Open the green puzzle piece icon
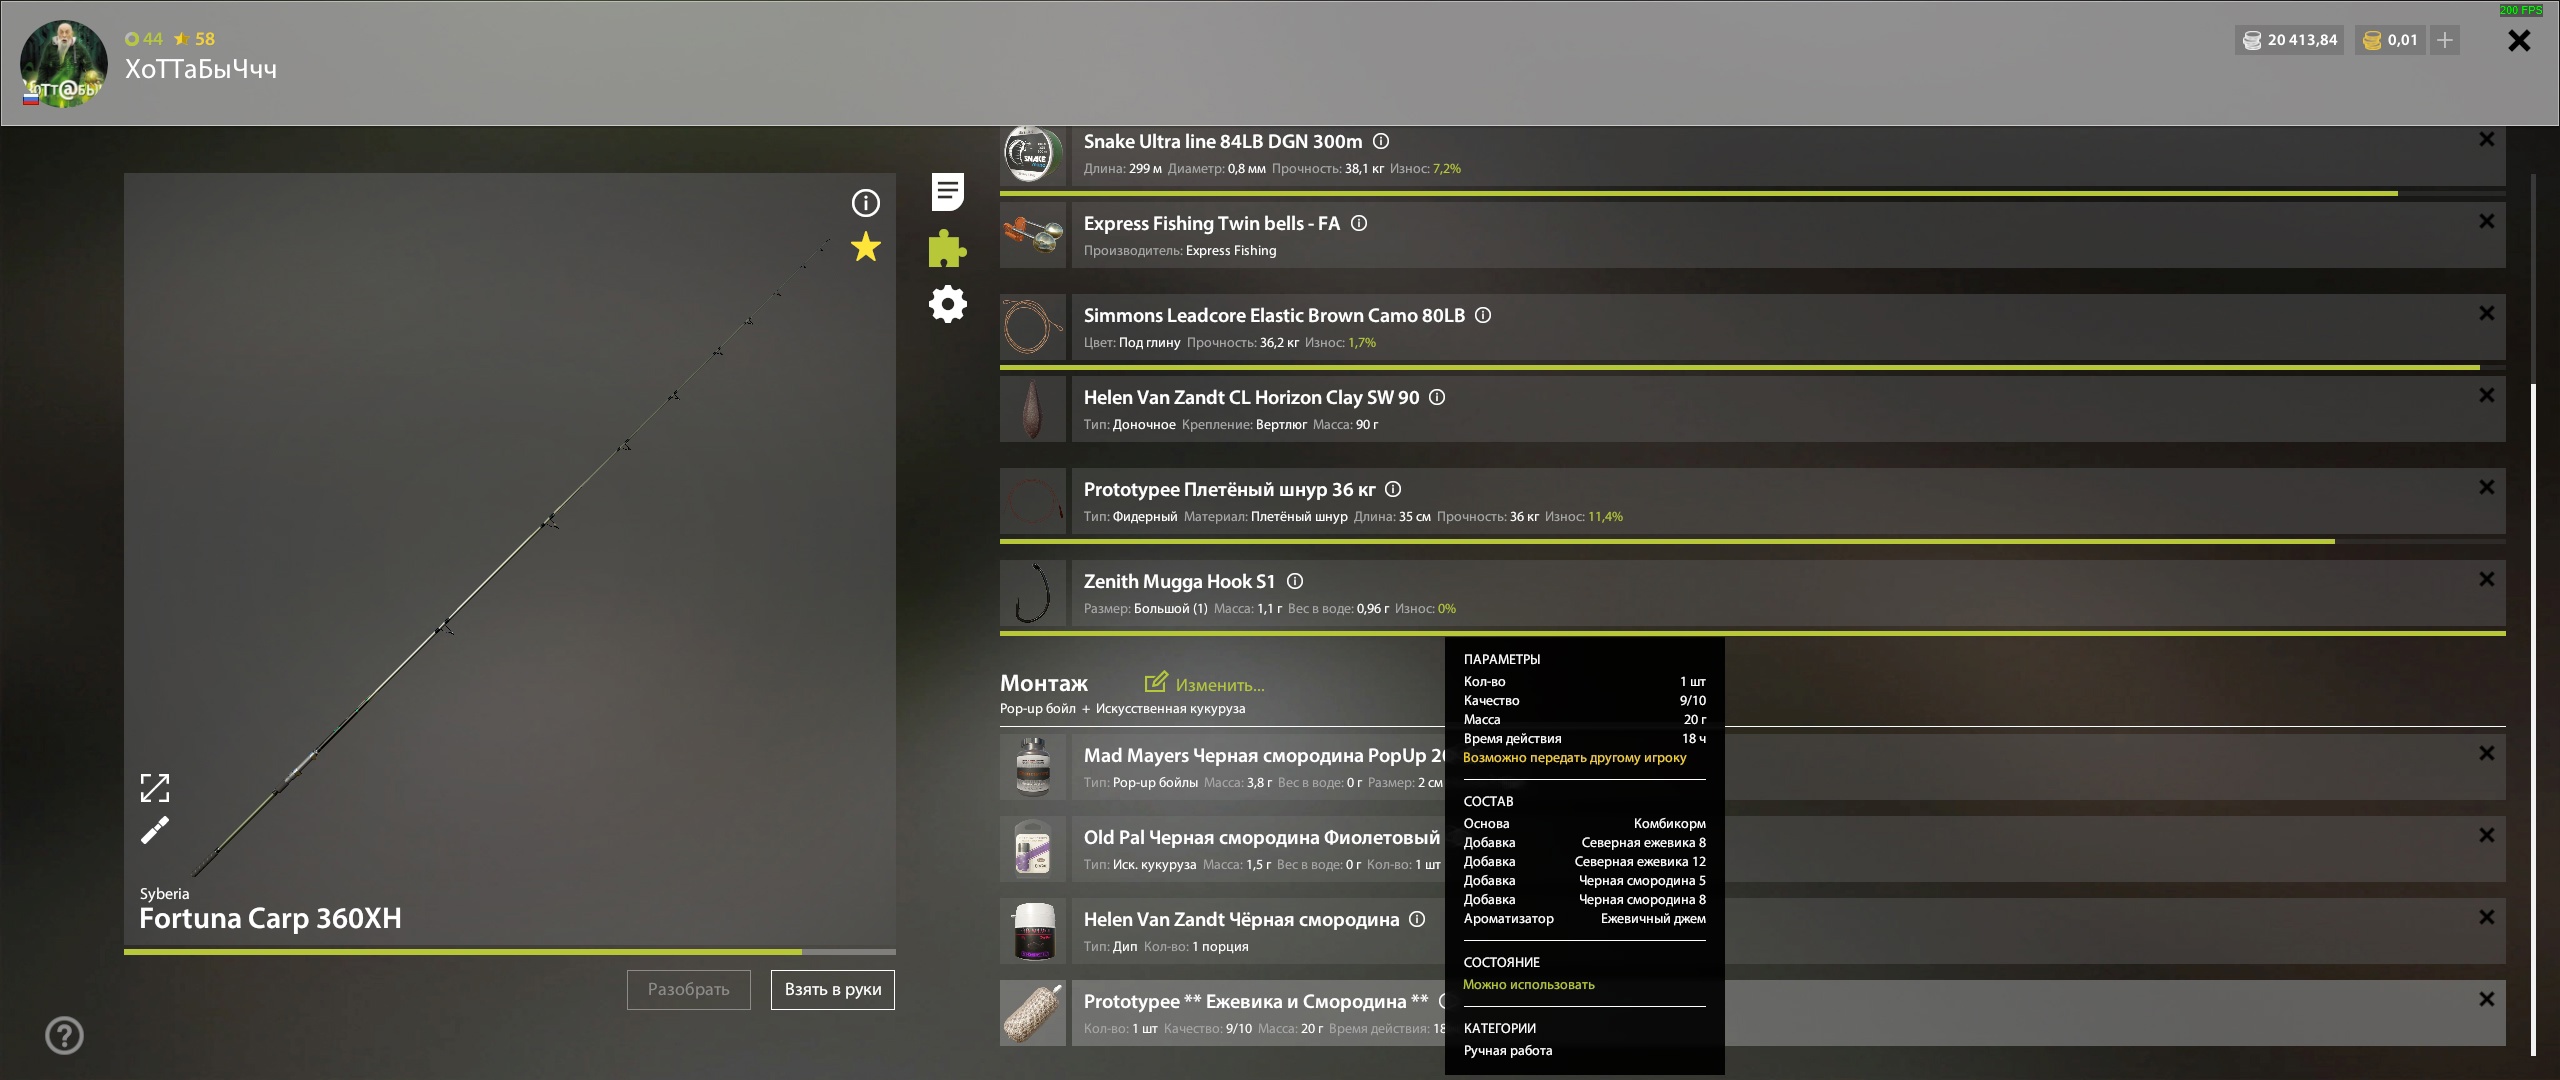Viewport: 2560px width, 1080px height. [x=947, y=248]
